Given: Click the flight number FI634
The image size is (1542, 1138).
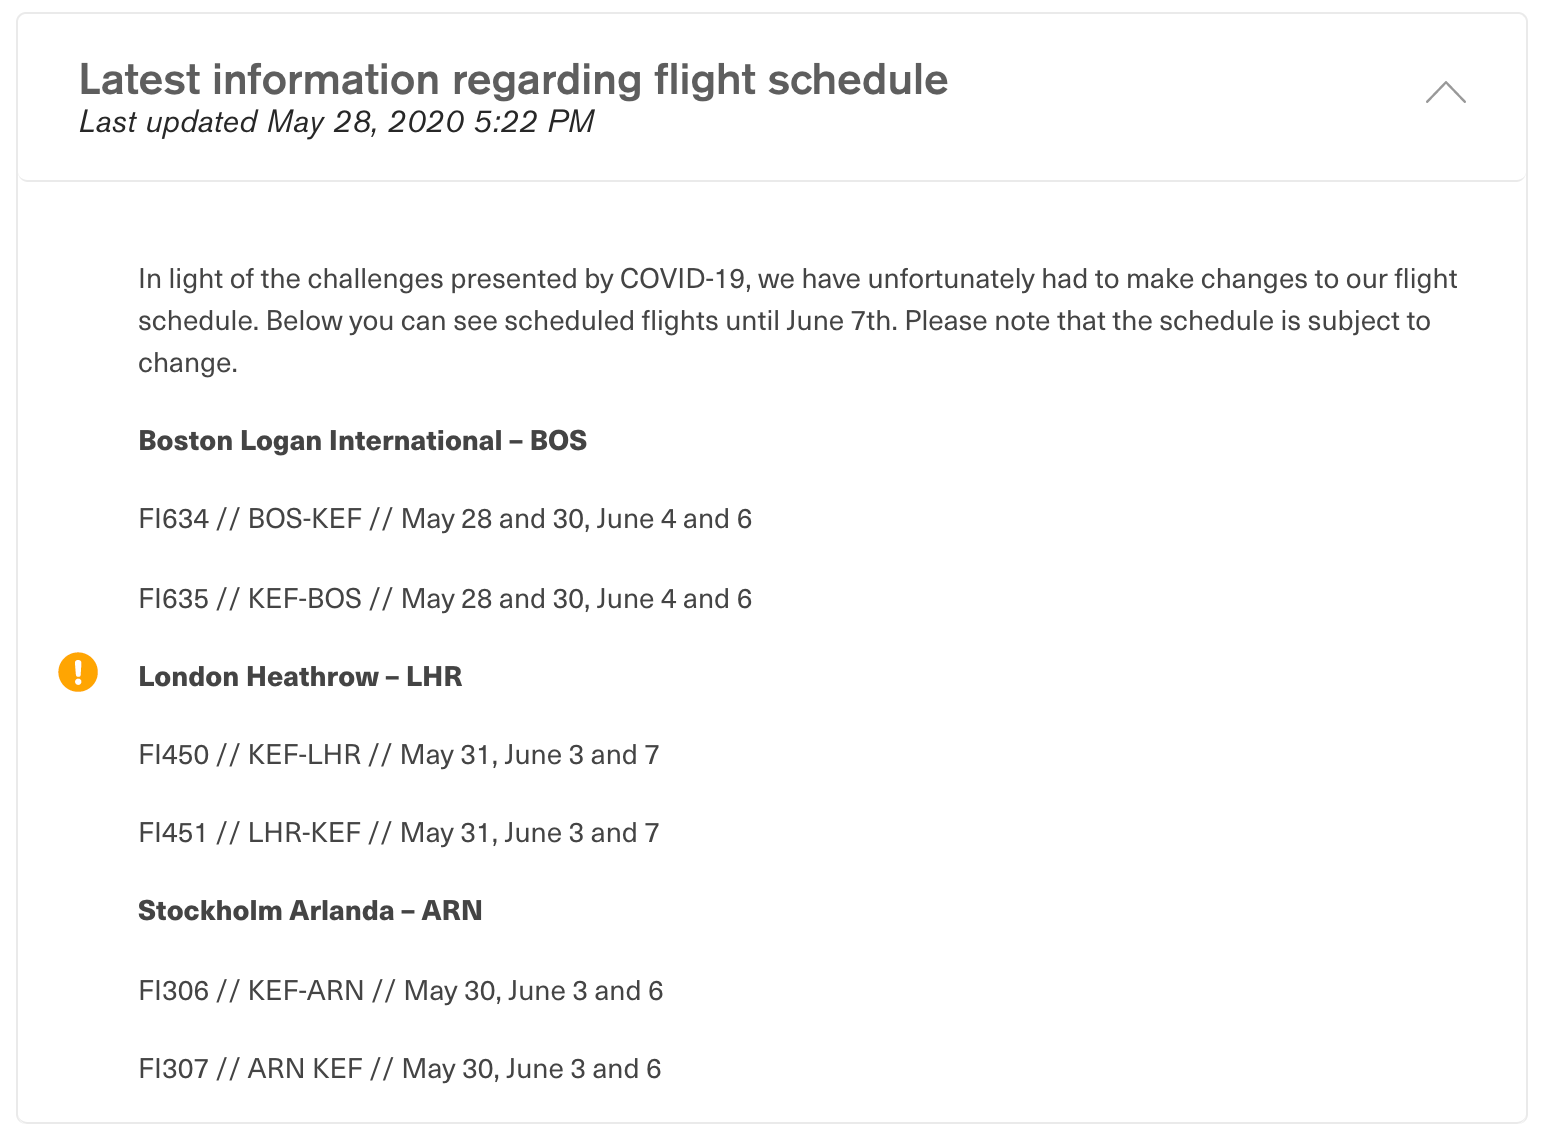Looking at the screenshot, I should pyautogui.click(x=173, y=519).
